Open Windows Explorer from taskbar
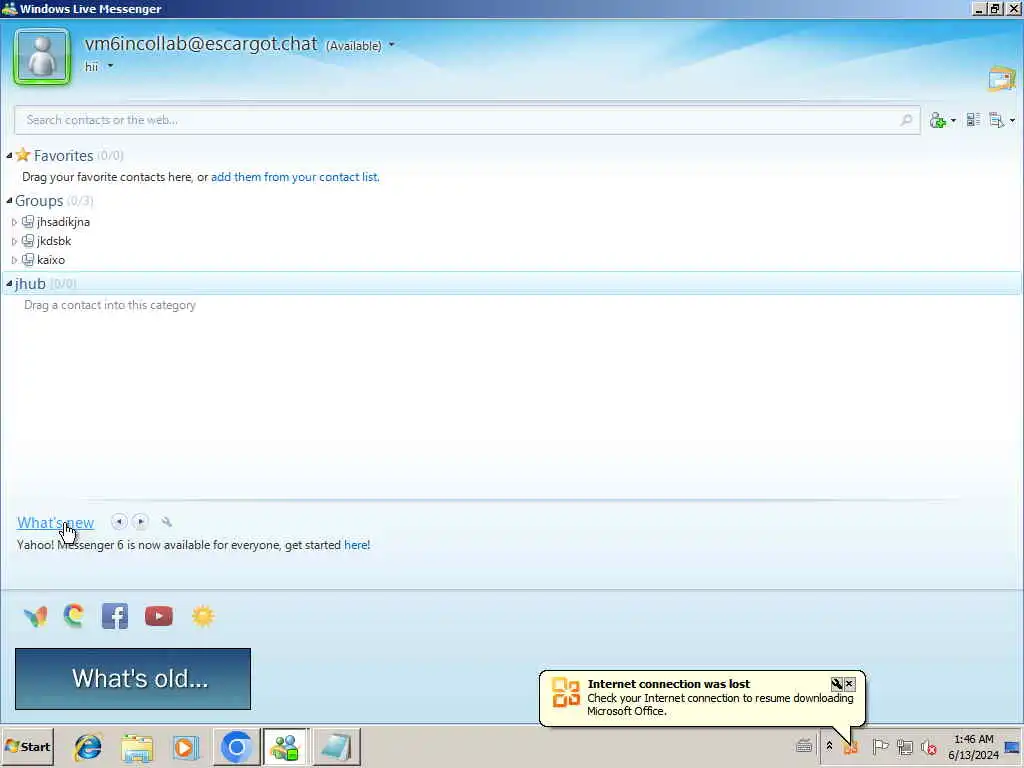 click(137, 747)
